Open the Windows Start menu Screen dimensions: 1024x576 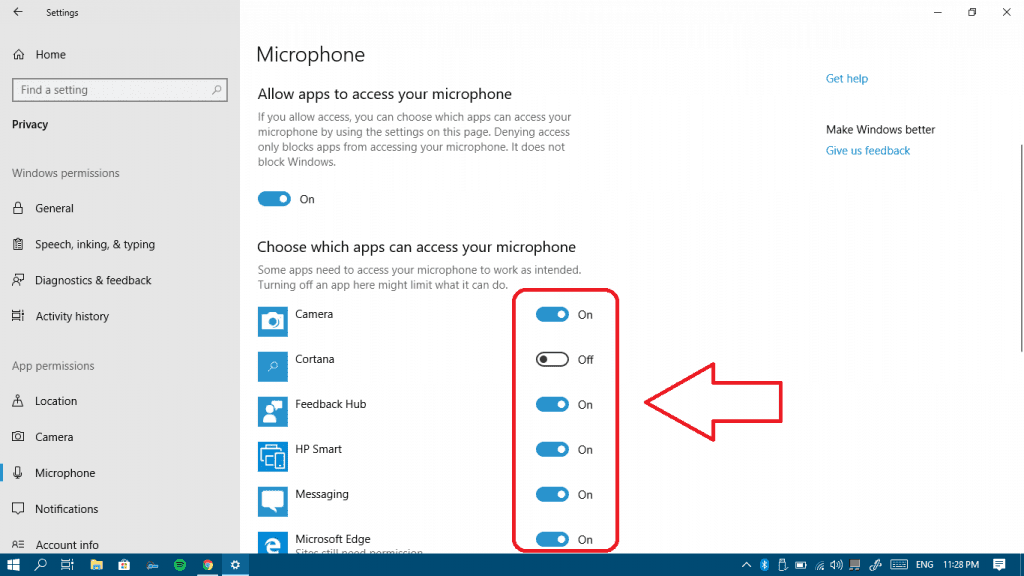pos(13,565)
